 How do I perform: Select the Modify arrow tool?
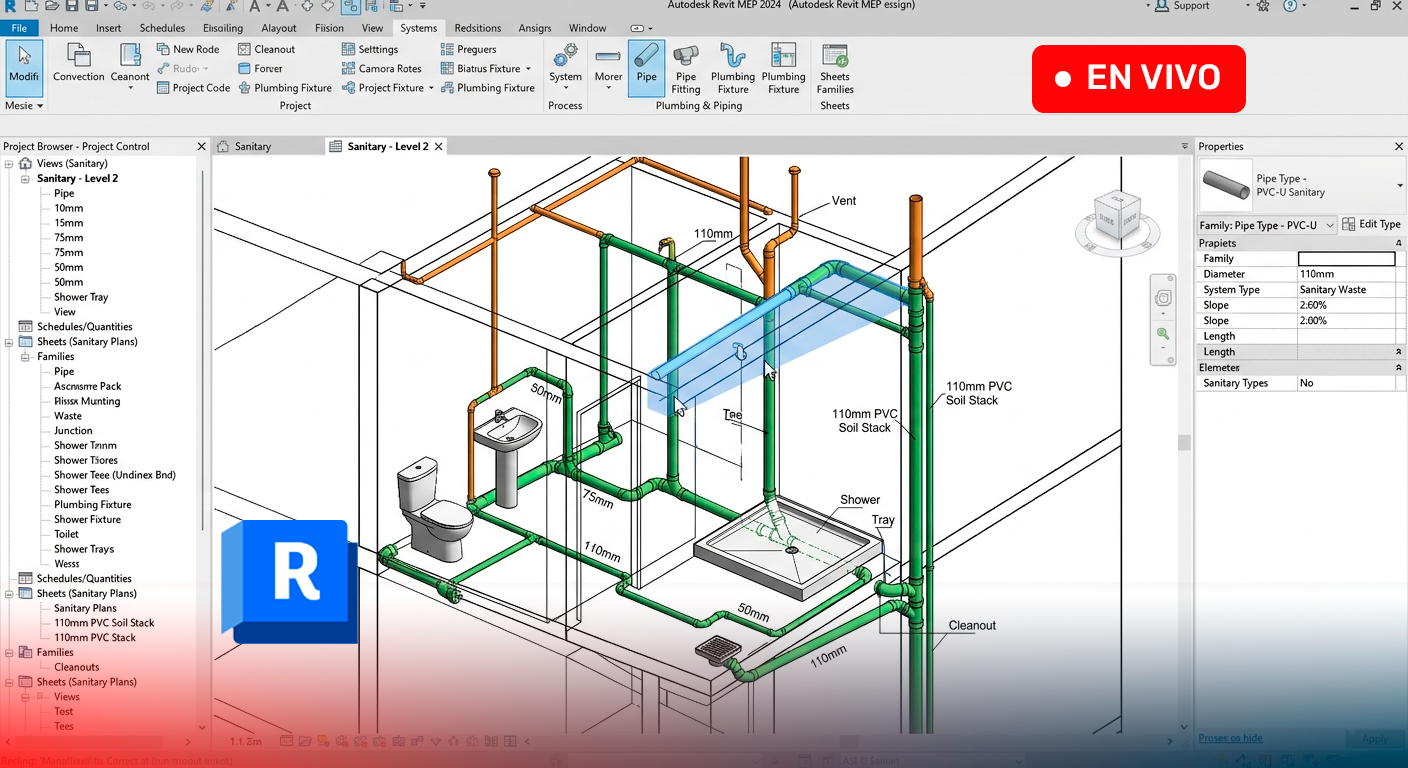click(23, 67)
